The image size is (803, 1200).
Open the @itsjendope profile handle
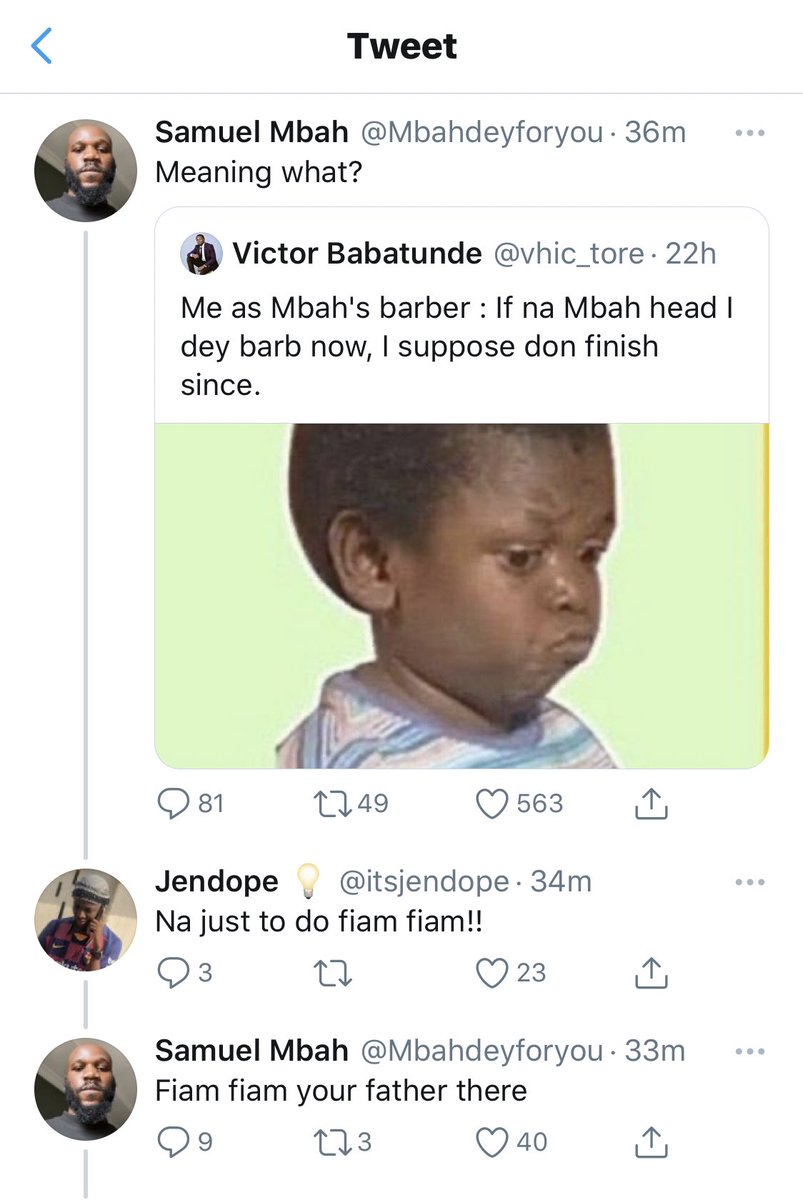[x=426, y=882]
